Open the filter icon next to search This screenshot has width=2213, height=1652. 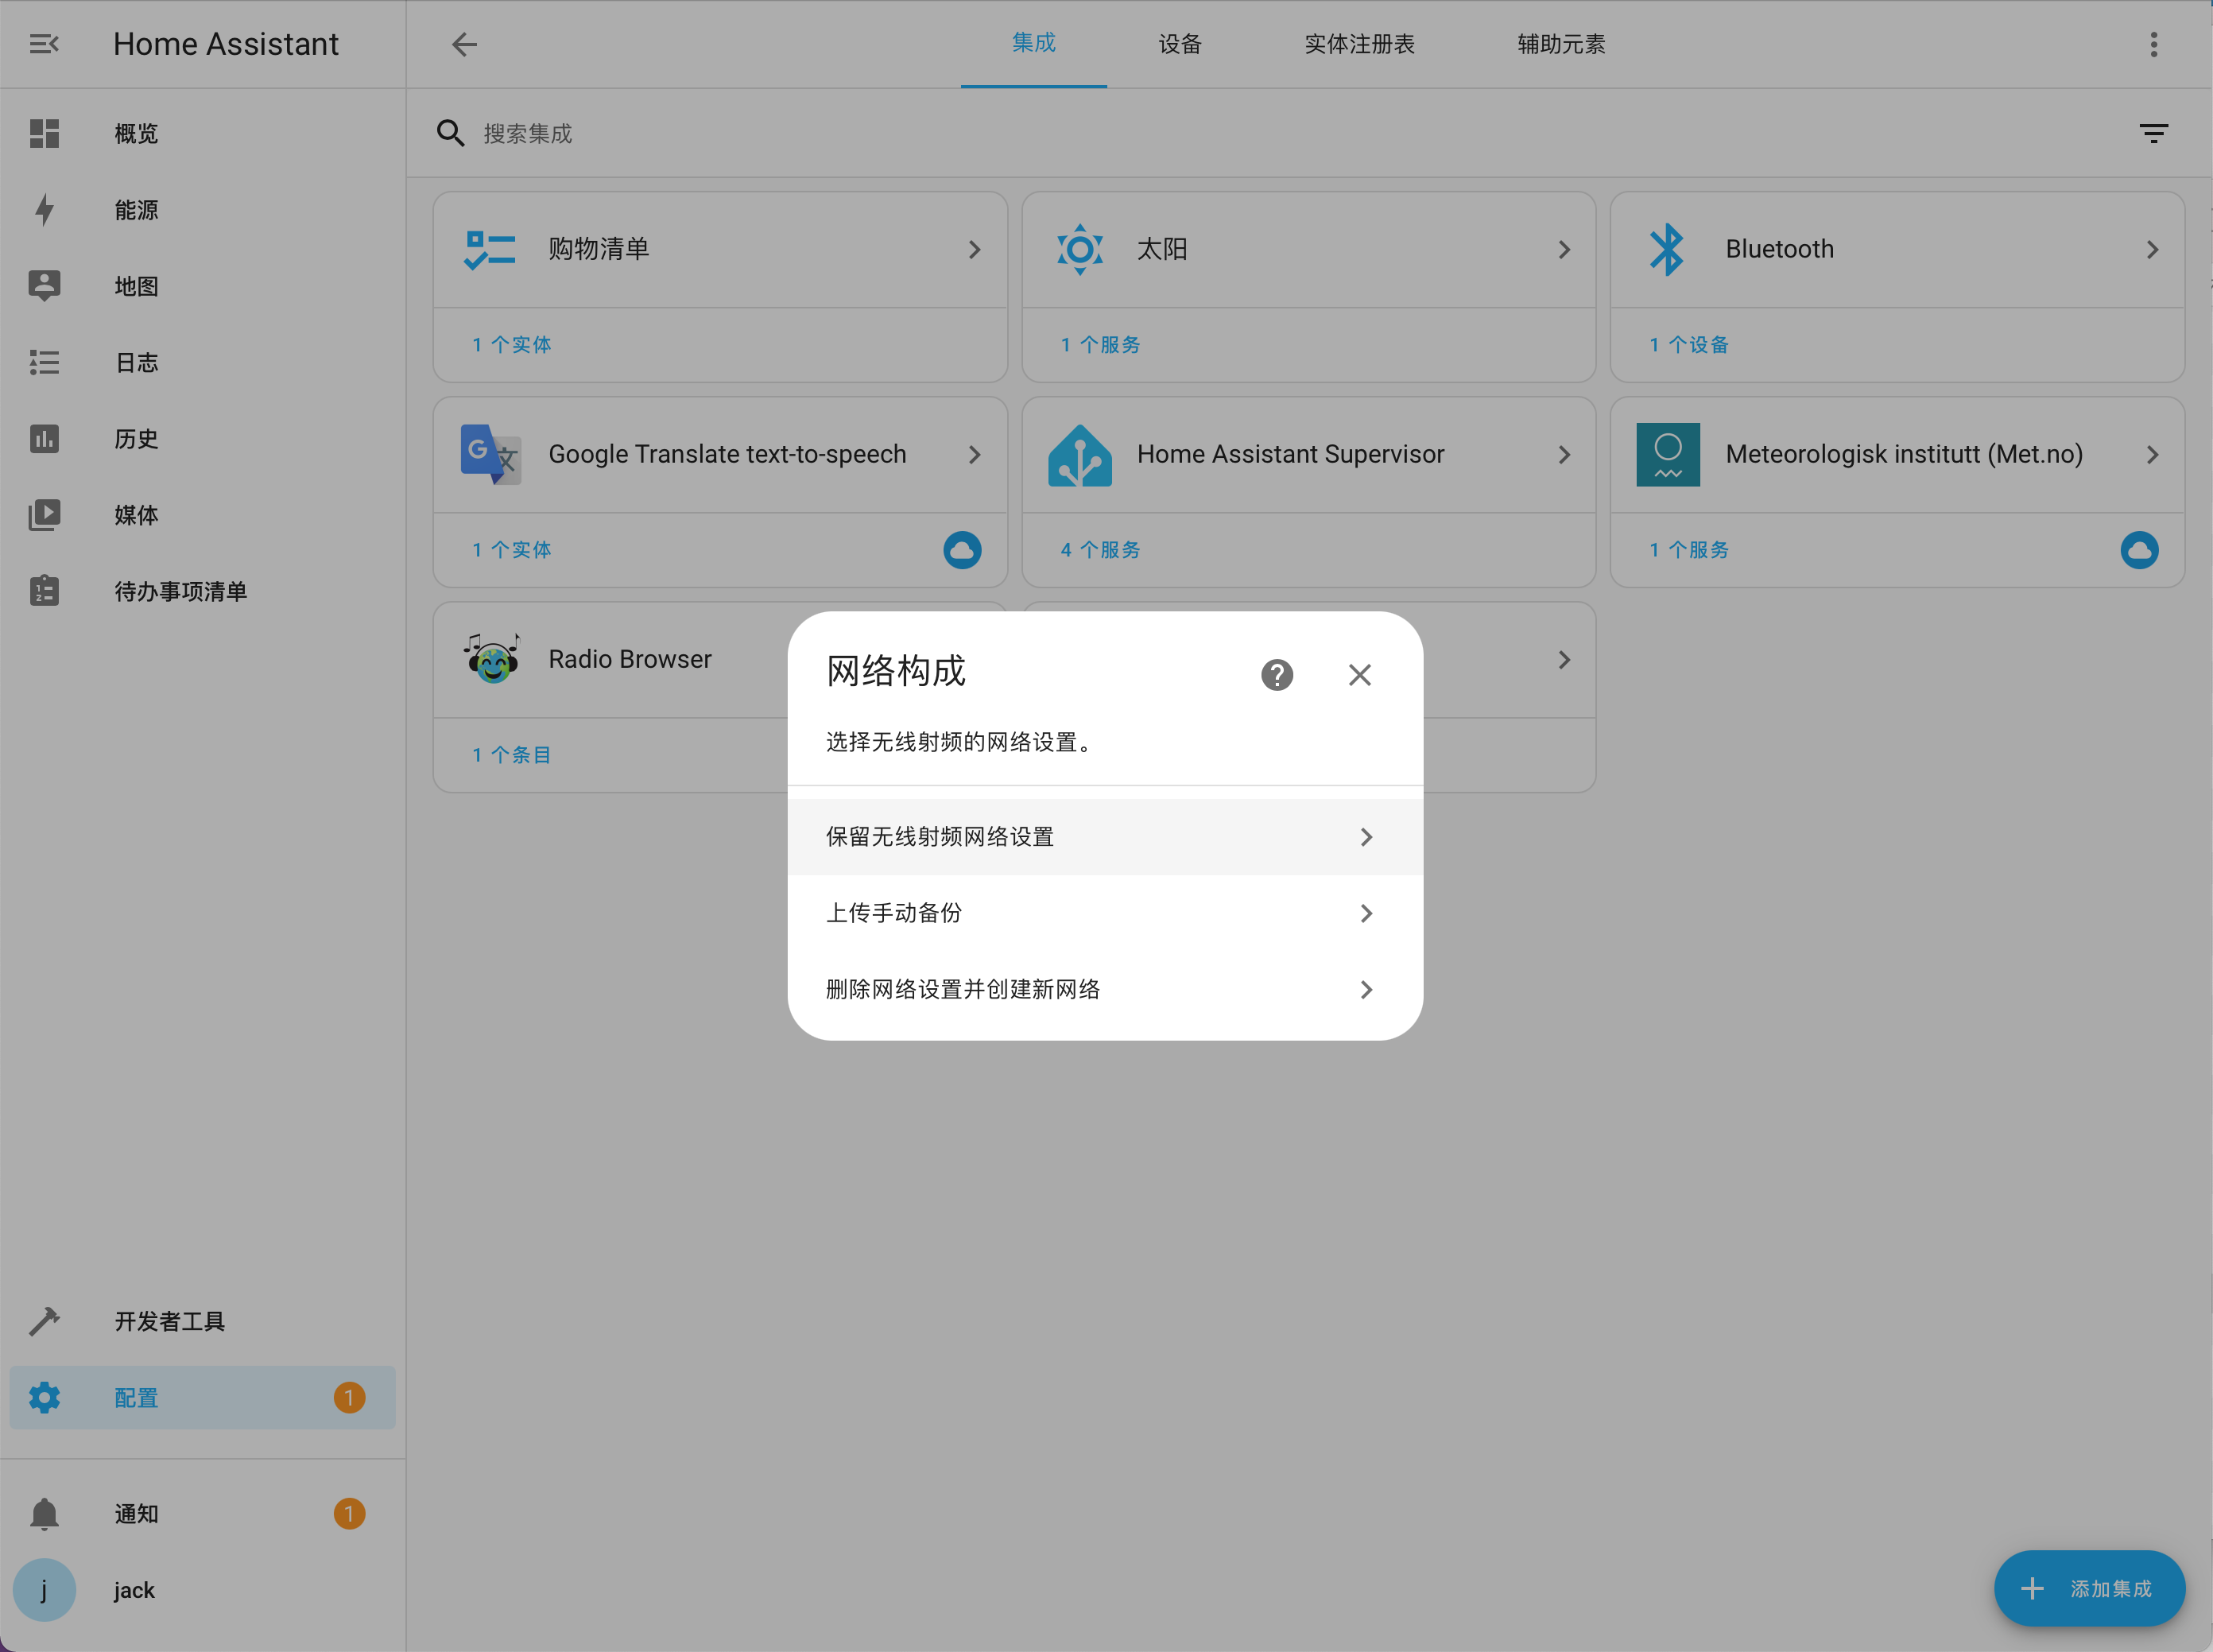click(x=2153, y=133)
